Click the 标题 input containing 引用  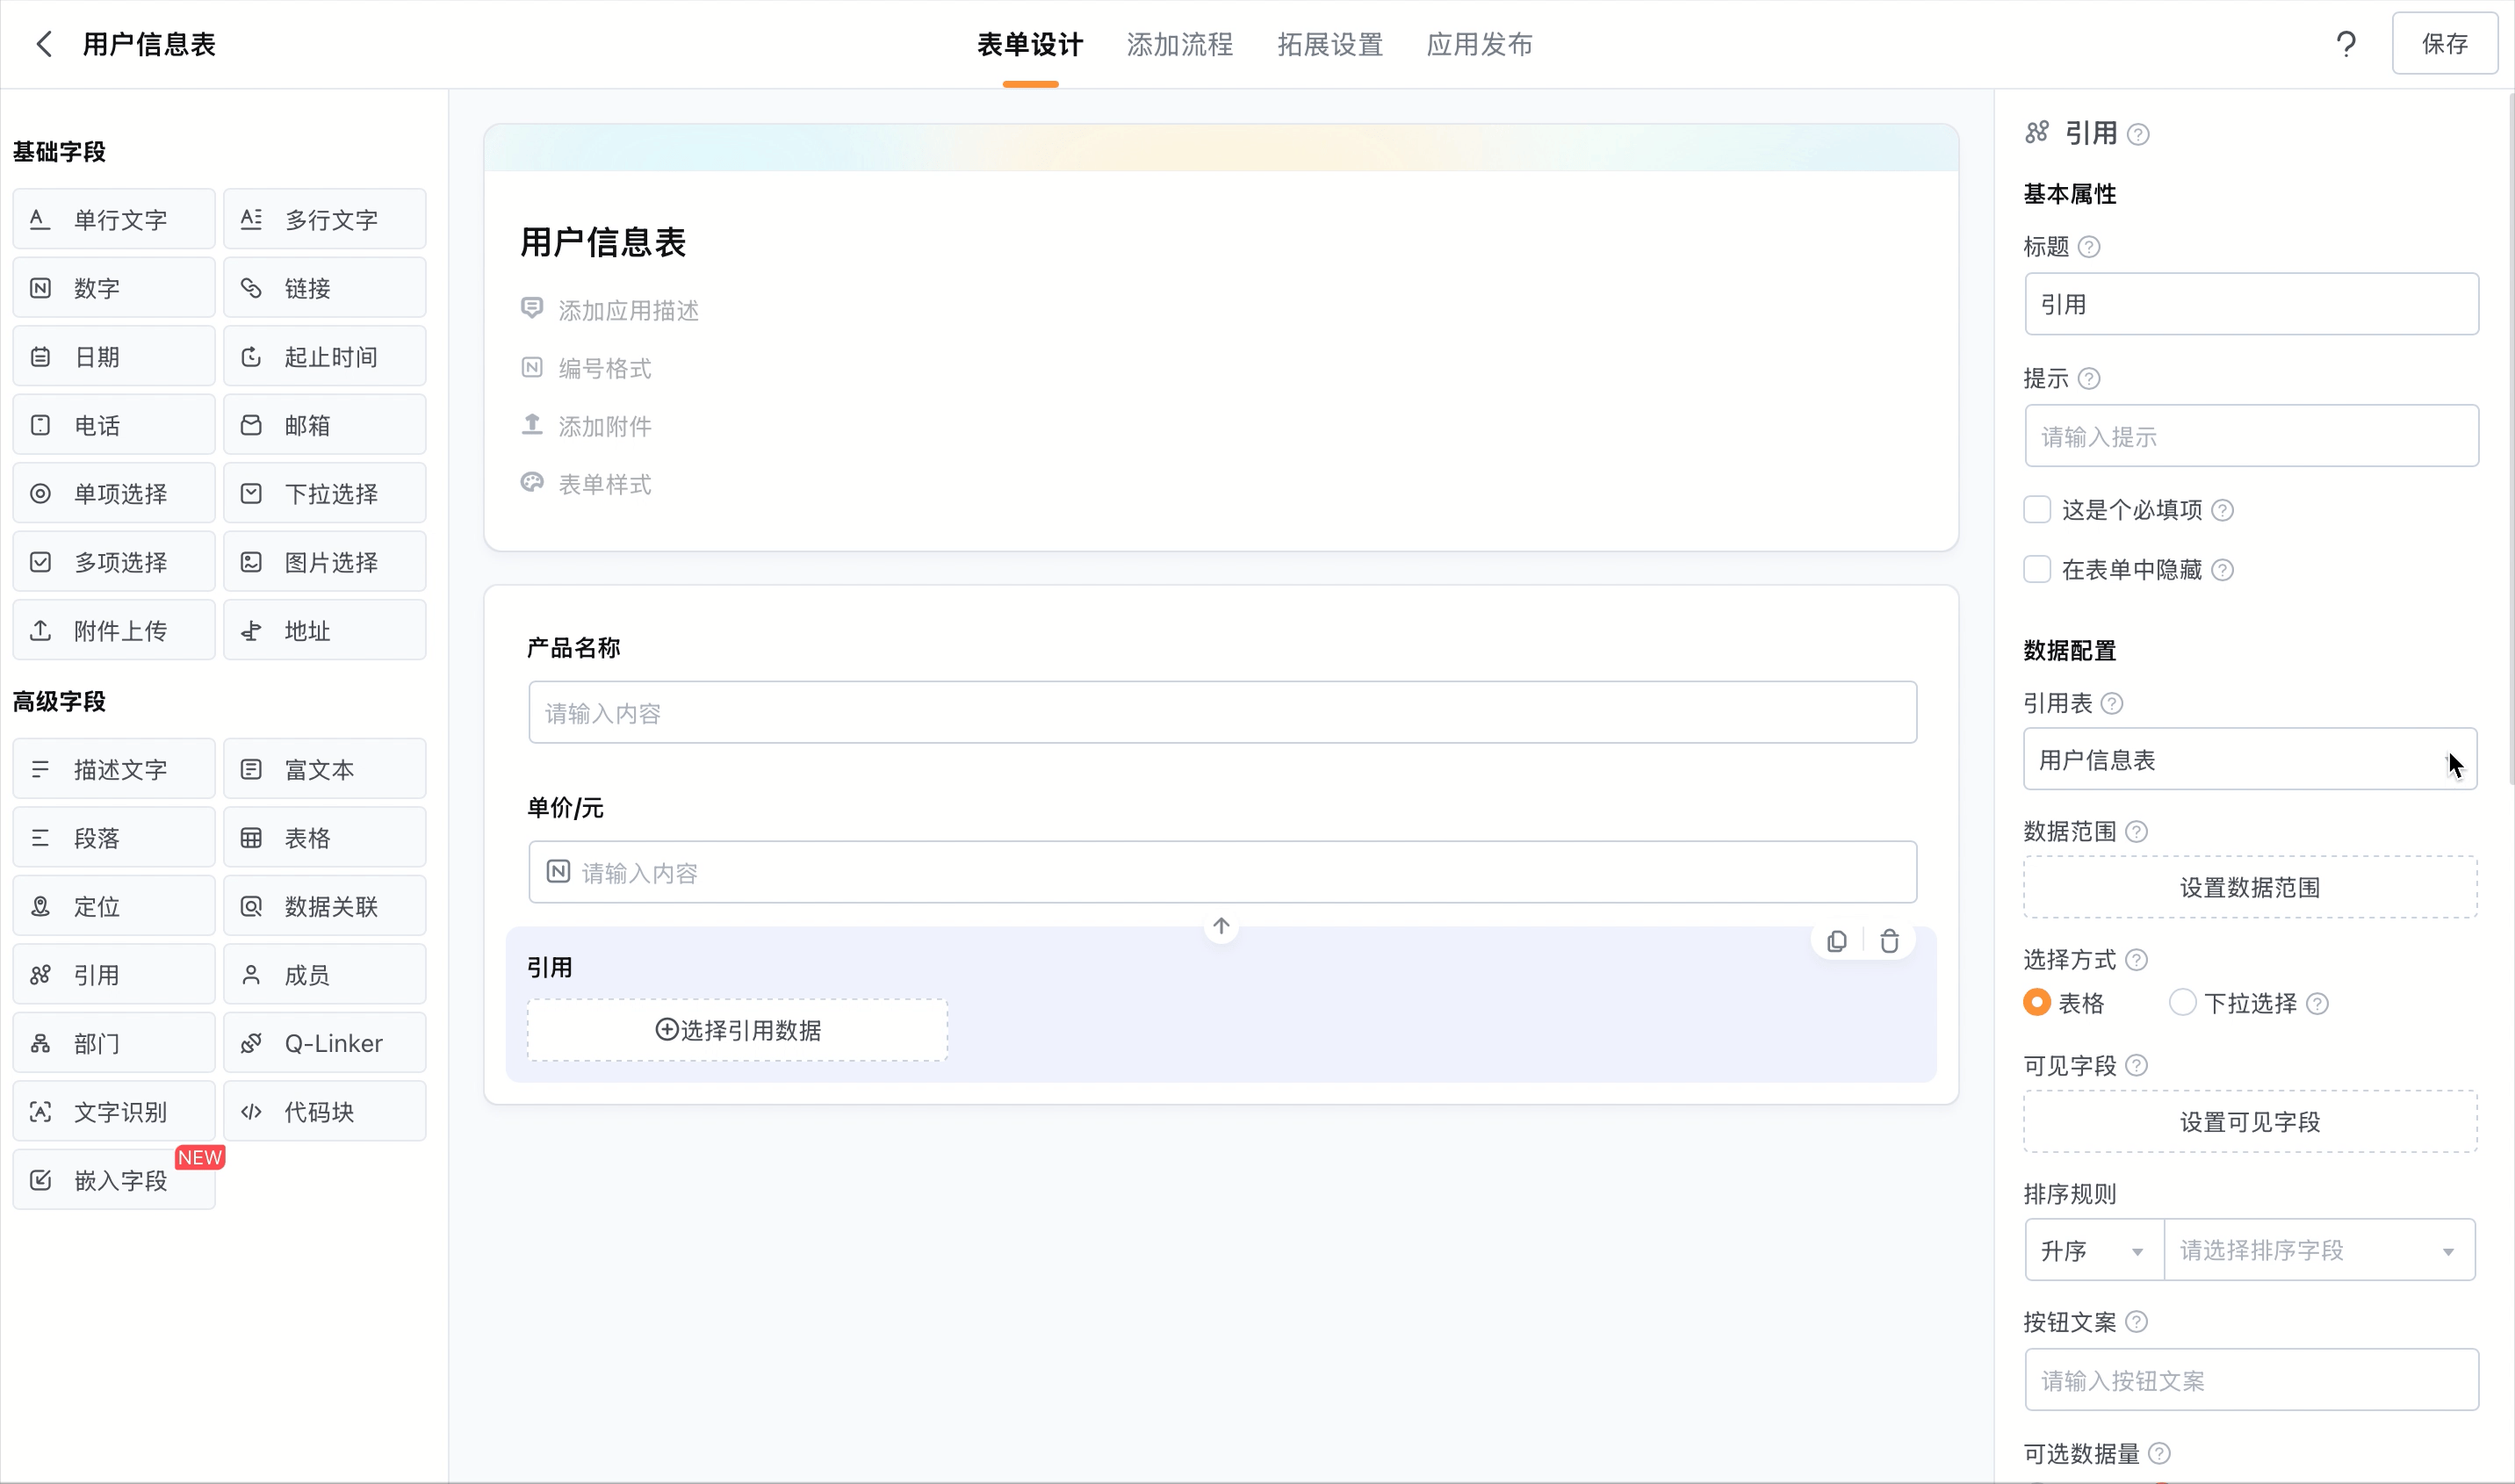pos(2252,304)
